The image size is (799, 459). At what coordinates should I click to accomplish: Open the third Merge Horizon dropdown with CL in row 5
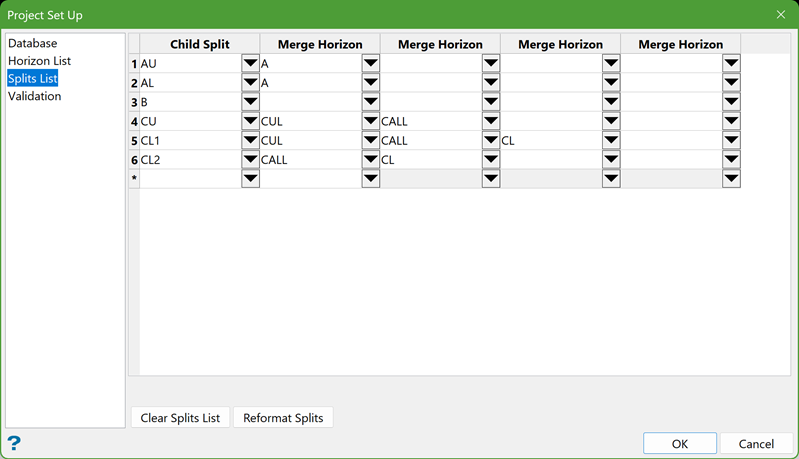coord(611,140)
